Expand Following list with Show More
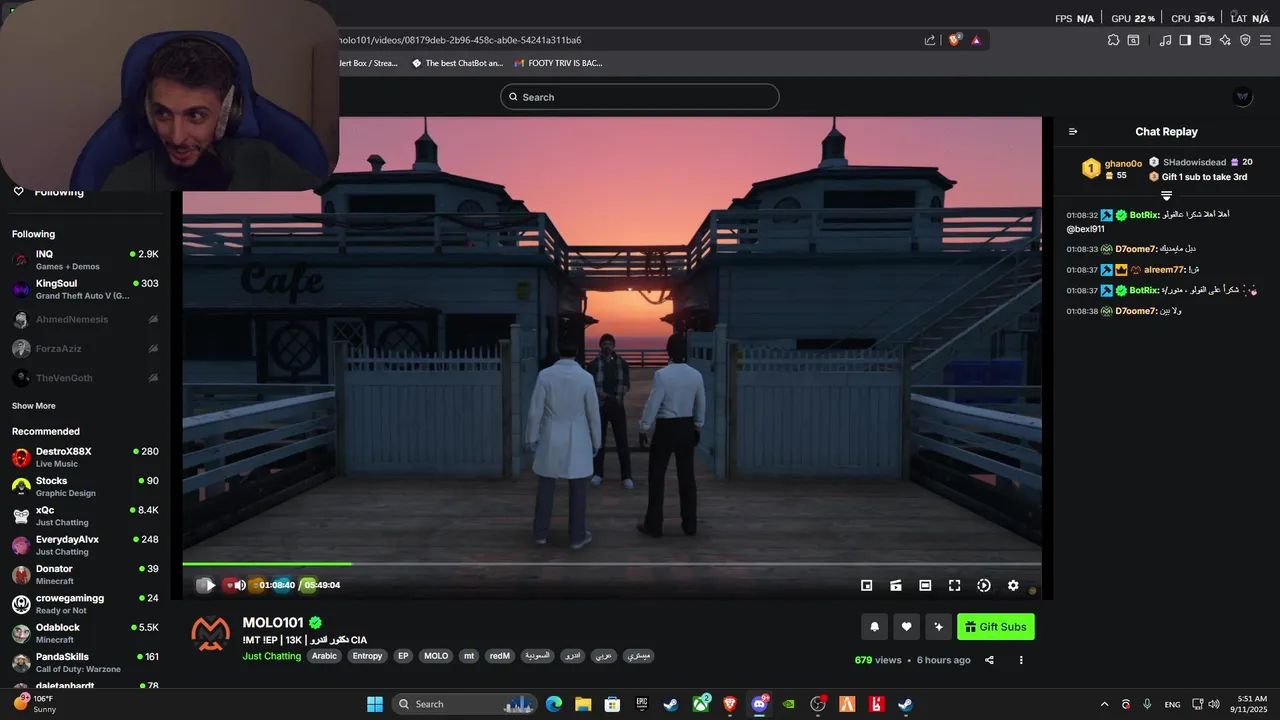This screenshot has width=1280, height=720. (x=34, y=406)
